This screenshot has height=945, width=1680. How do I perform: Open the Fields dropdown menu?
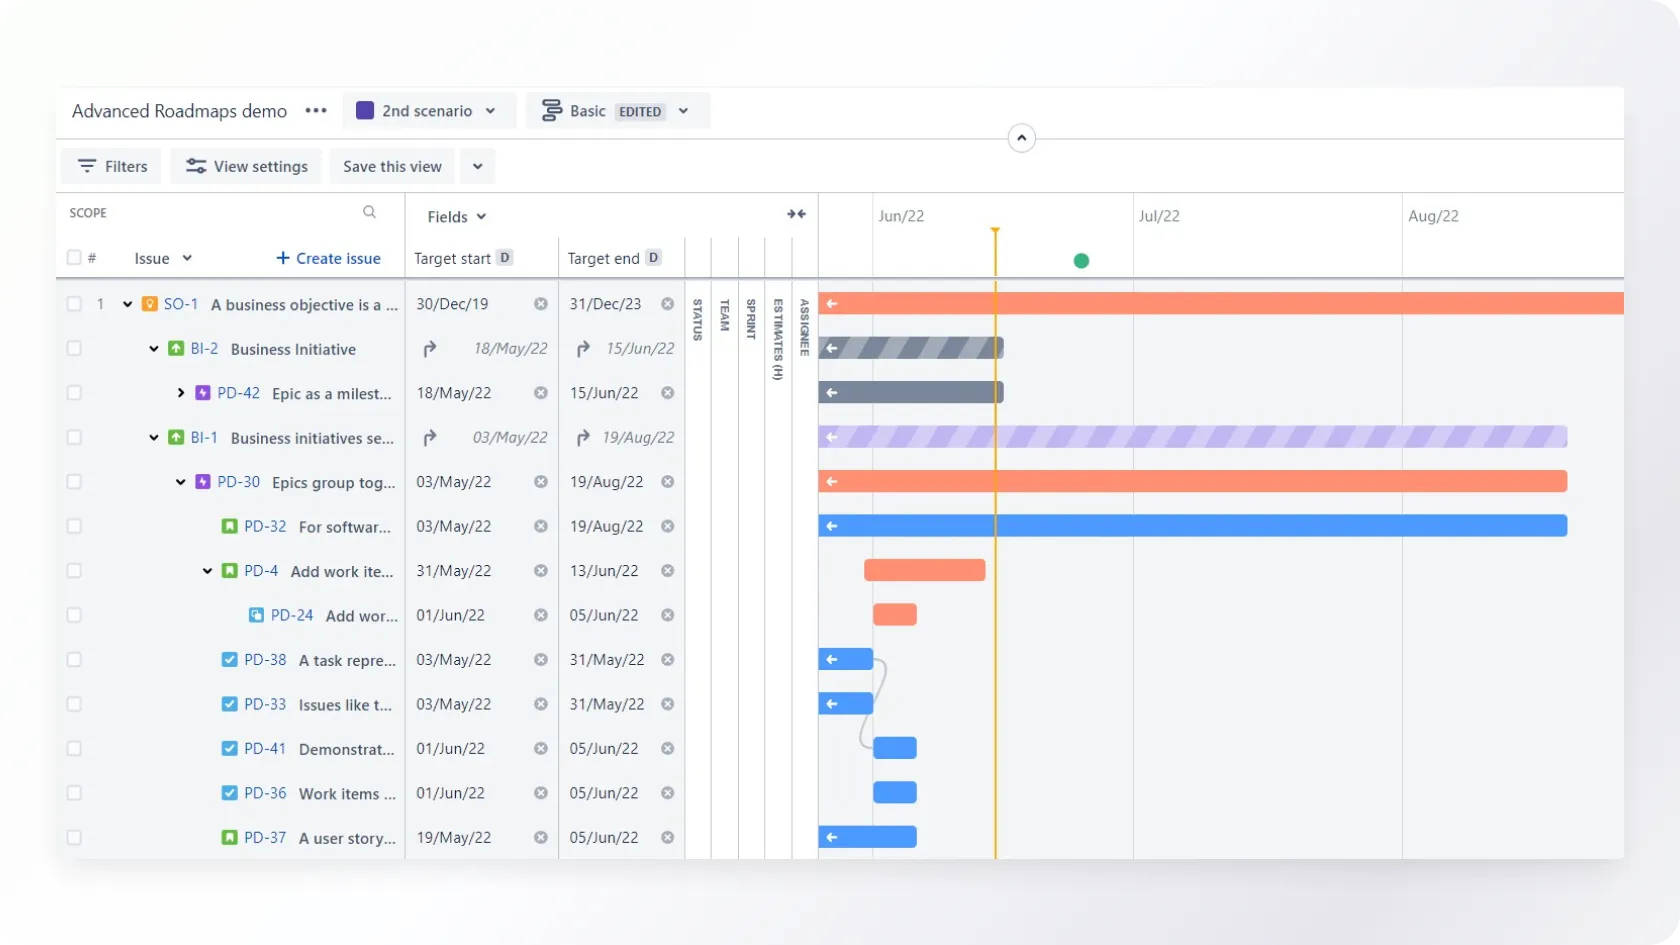point(456,217)
